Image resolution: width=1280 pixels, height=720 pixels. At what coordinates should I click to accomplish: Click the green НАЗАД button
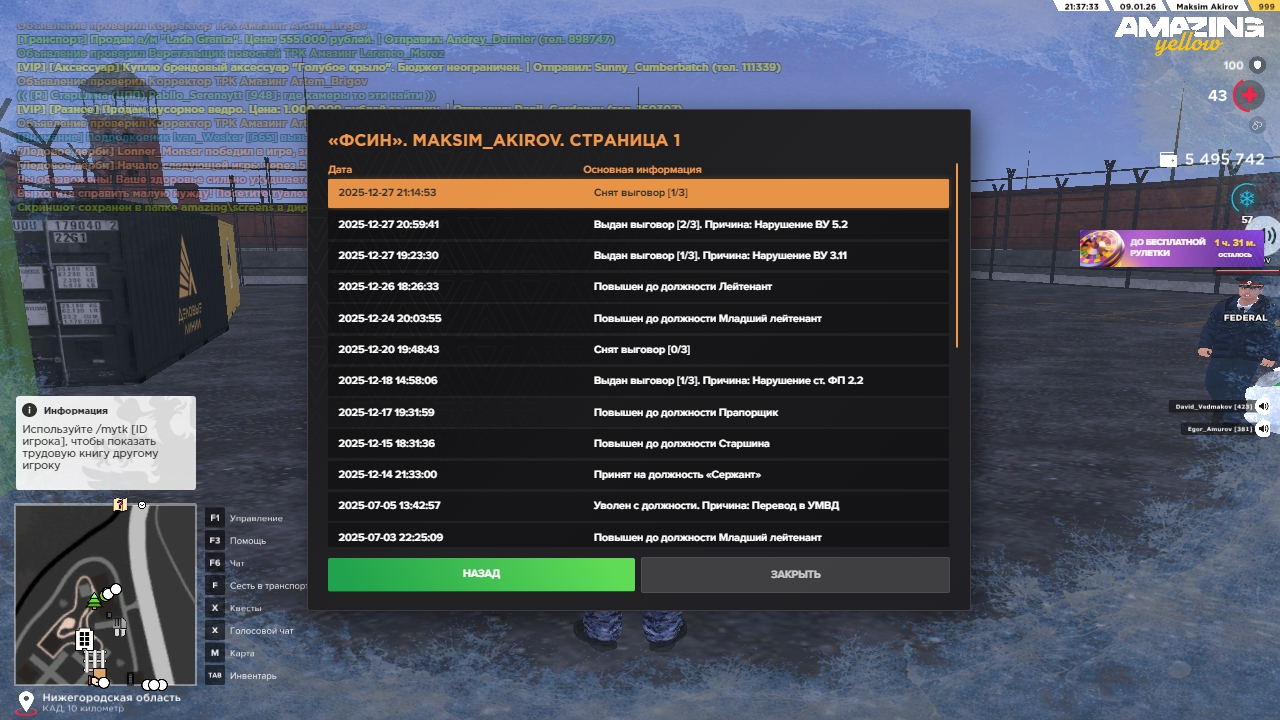481,574
